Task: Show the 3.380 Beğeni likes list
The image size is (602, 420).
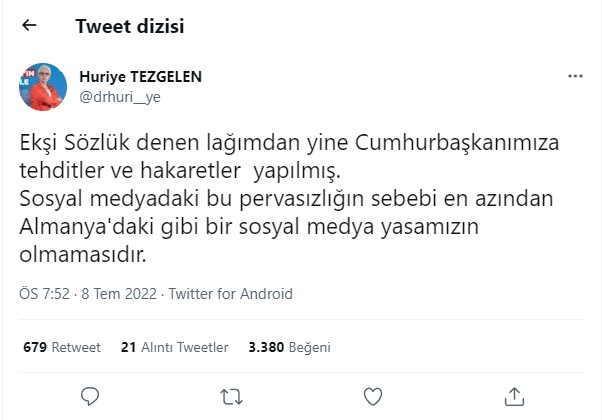Action: [x=288, y=347]
